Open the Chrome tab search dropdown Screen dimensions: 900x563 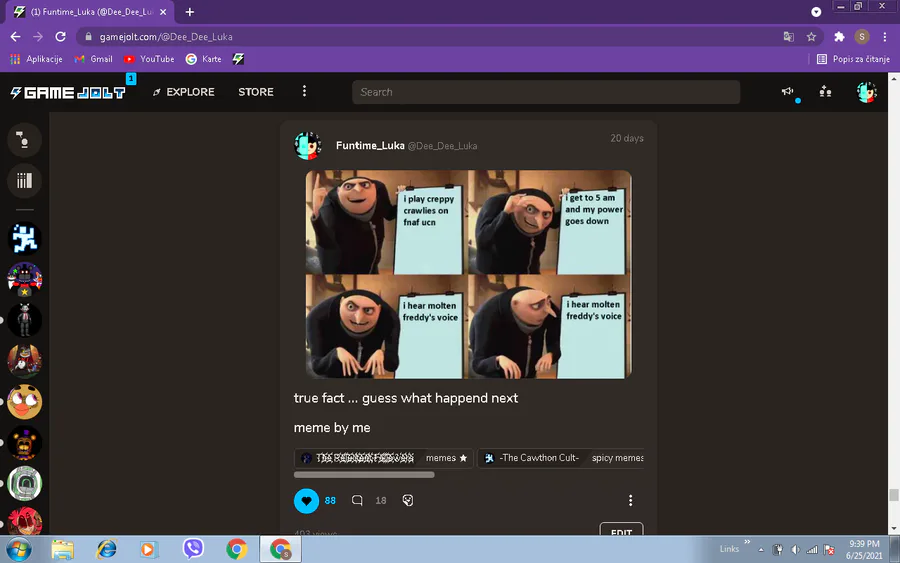pos(816,12)
